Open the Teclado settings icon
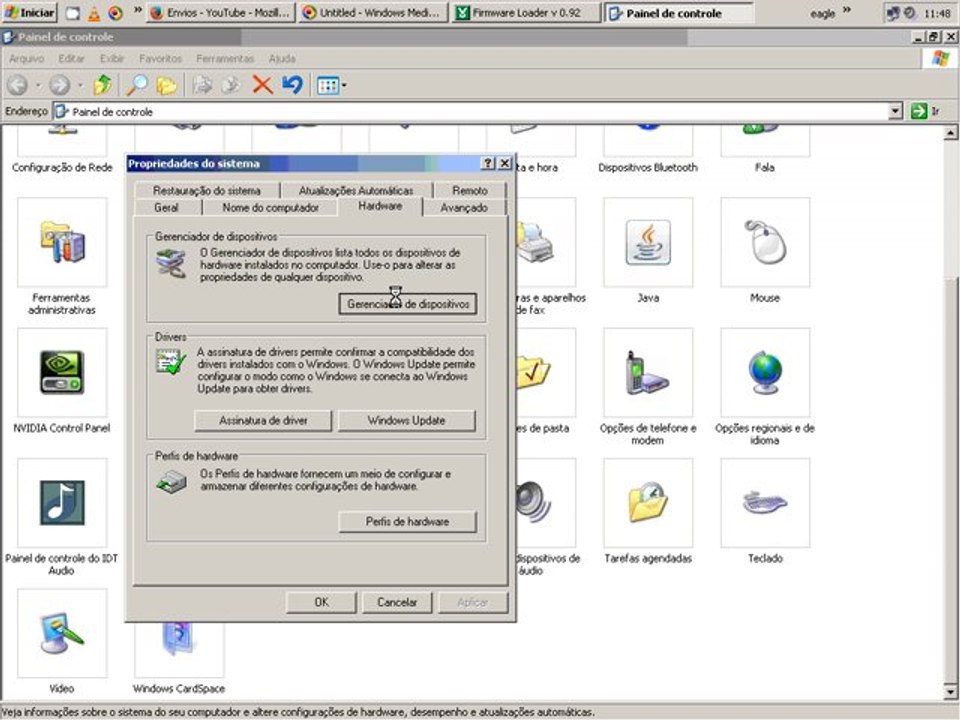The width and height of the screenshot is (960, 720). (765, 503)
